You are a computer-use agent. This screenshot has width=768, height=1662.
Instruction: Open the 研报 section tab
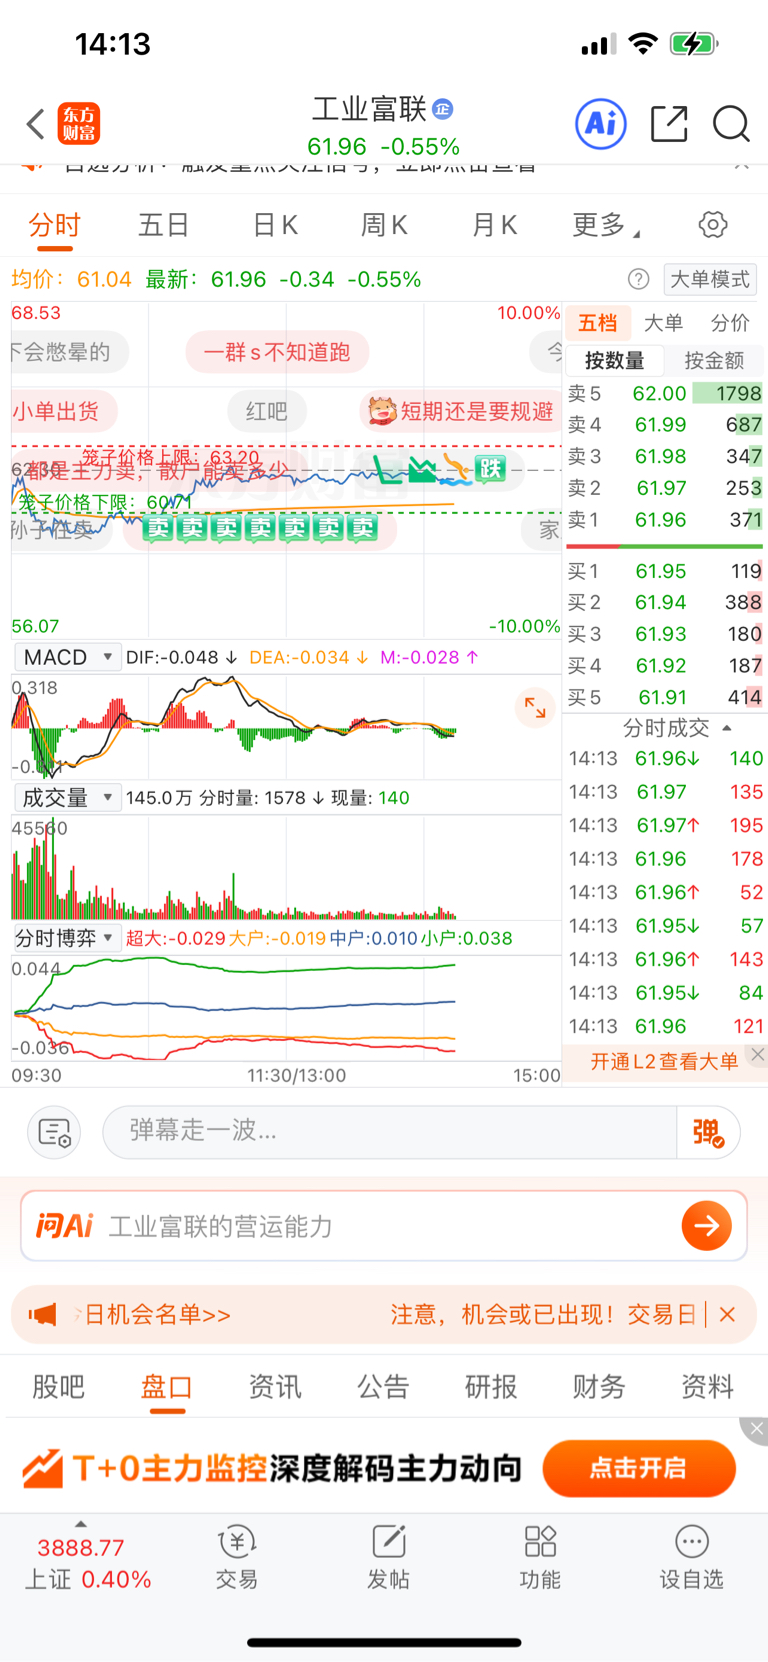pos(491,1387)
